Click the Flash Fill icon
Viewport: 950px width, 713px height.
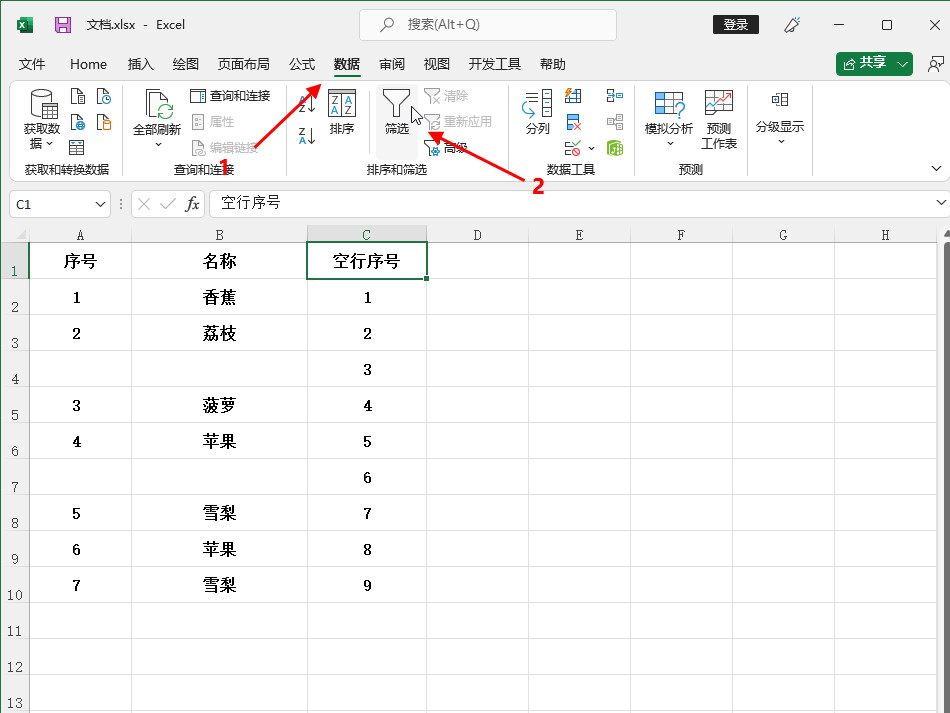click(x=574, y=96)
